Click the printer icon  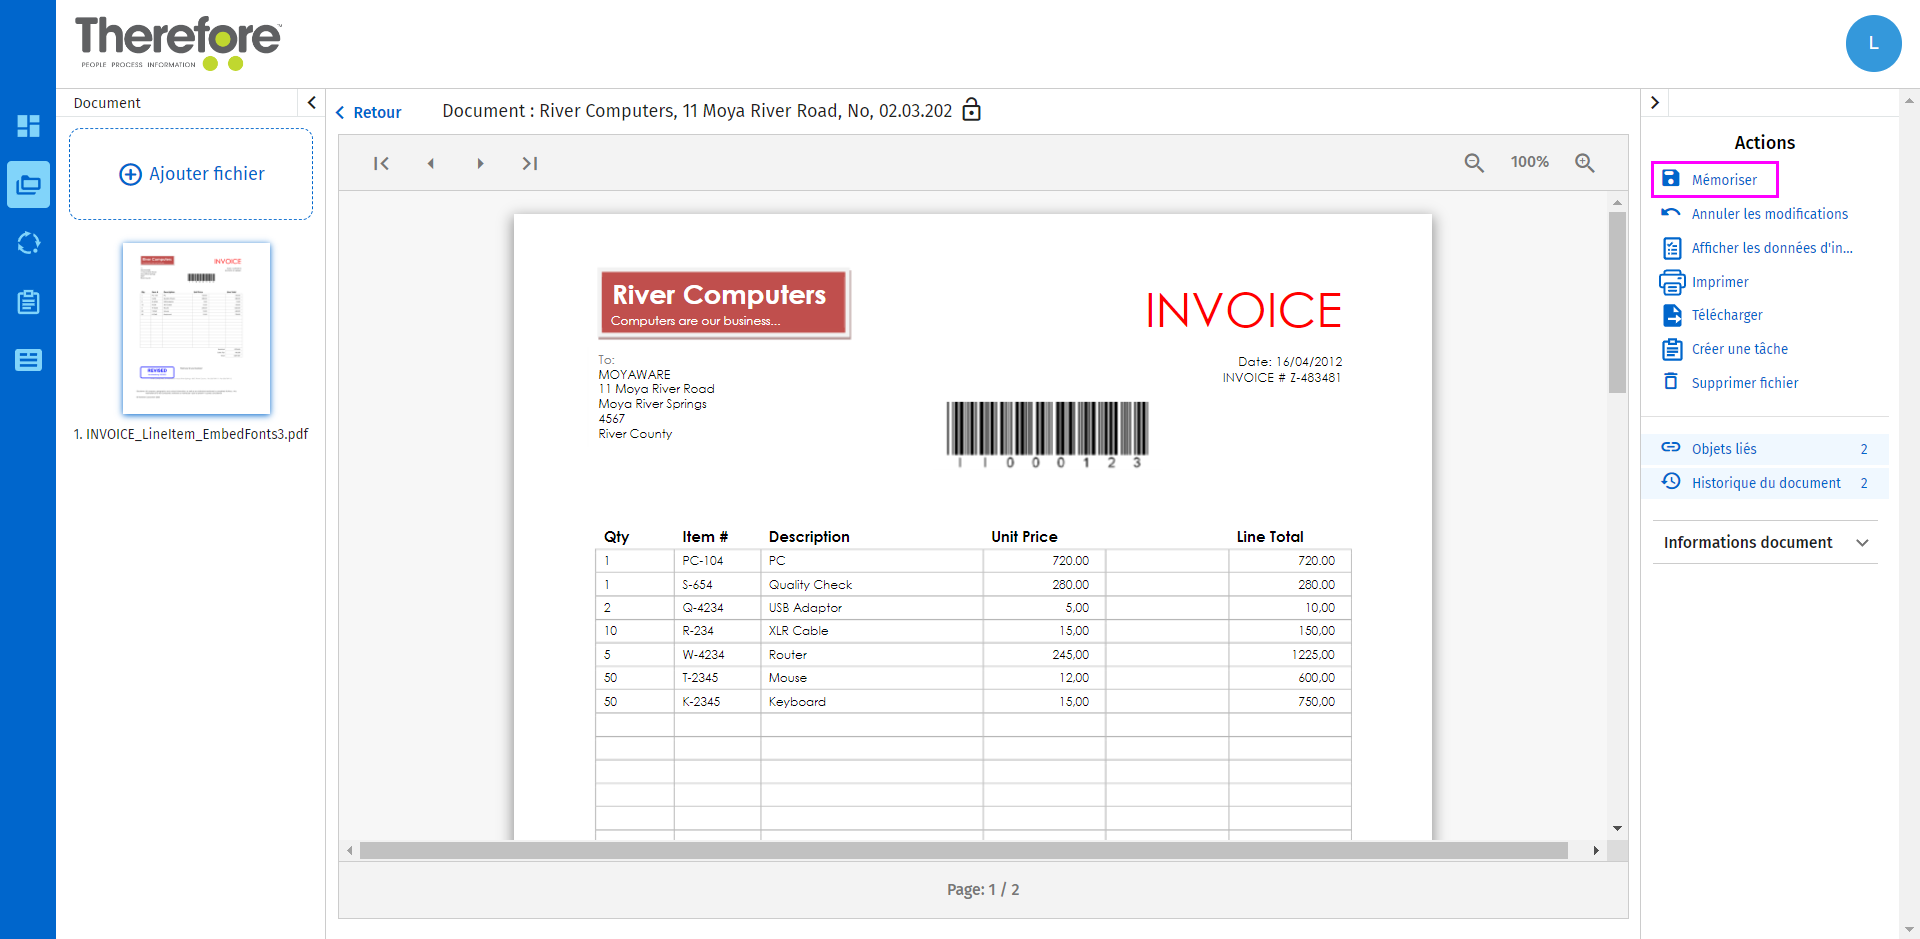[1672, 282]
